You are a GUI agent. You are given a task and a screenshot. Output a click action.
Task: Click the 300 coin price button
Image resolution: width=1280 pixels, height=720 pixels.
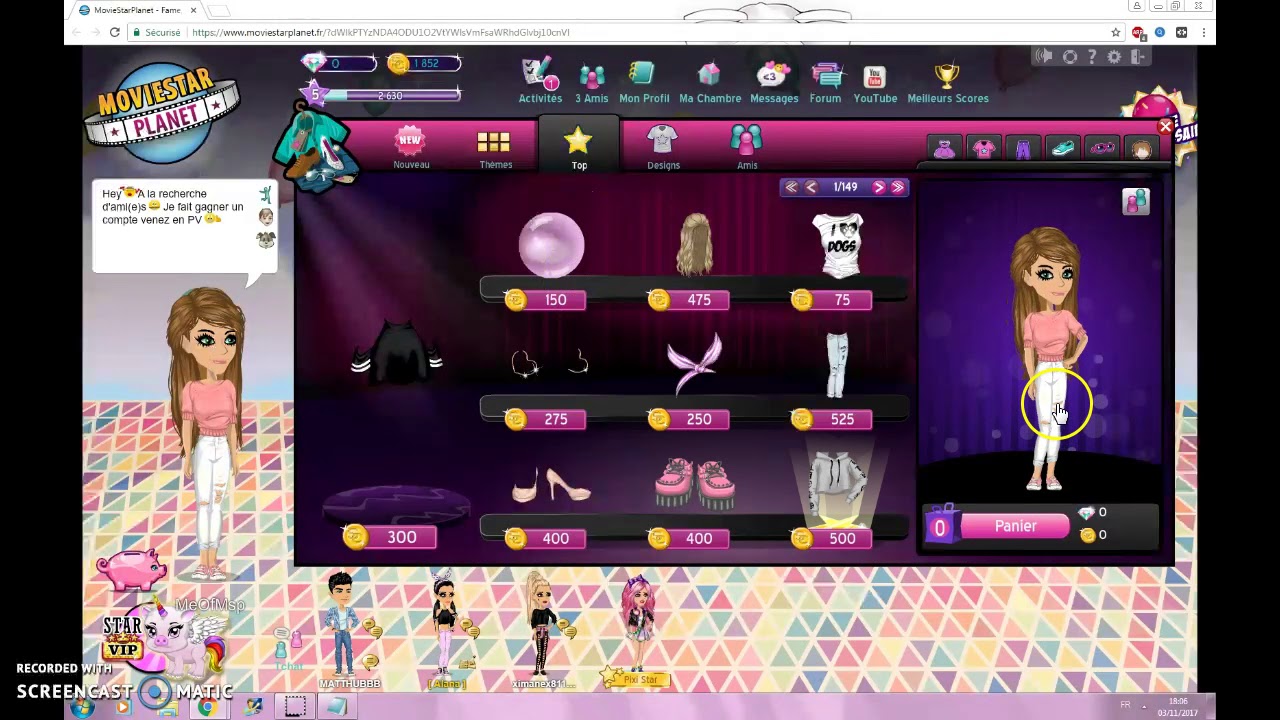click(391, 538)
